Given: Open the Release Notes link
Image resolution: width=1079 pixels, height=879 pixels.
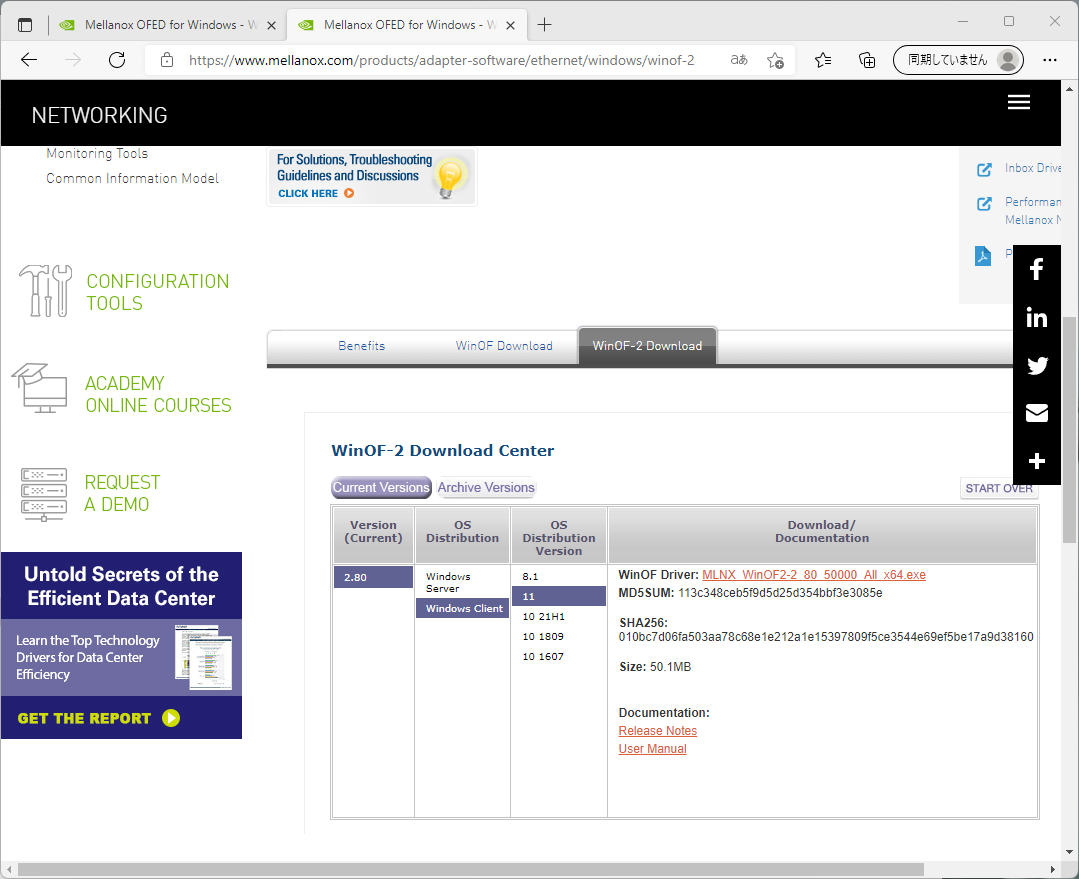Looking at the screenshot, I should pos(657,731).
